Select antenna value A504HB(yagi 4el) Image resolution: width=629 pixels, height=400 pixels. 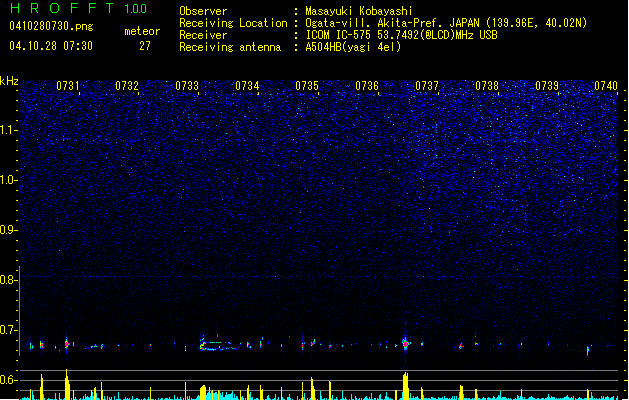353,47
